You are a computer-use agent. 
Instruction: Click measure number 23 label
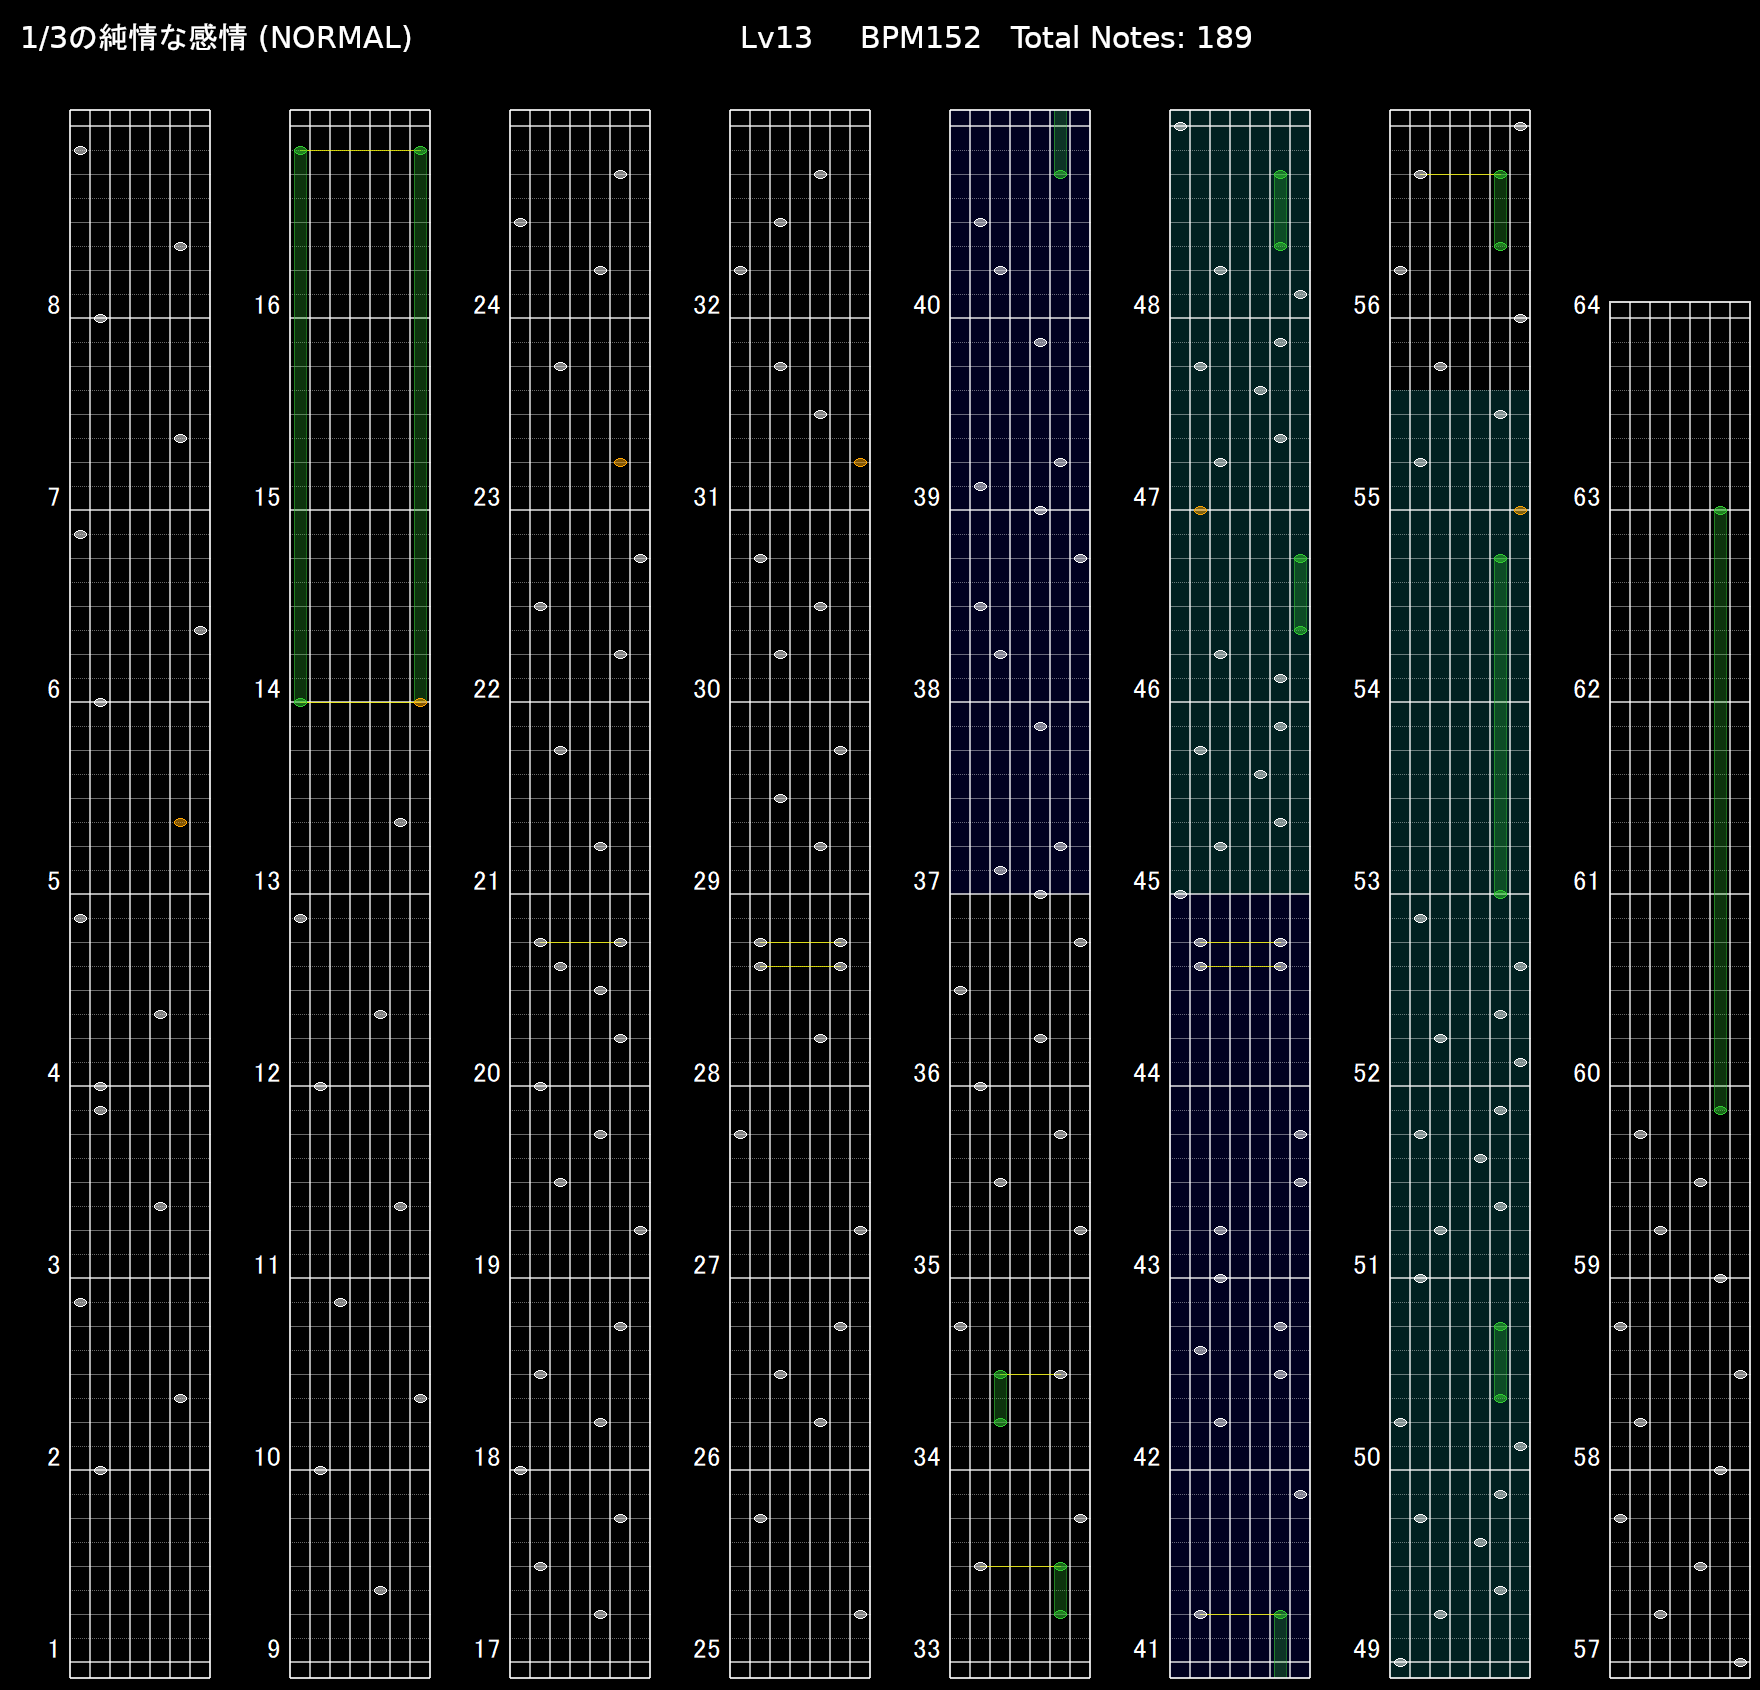(x=487, y=497)
